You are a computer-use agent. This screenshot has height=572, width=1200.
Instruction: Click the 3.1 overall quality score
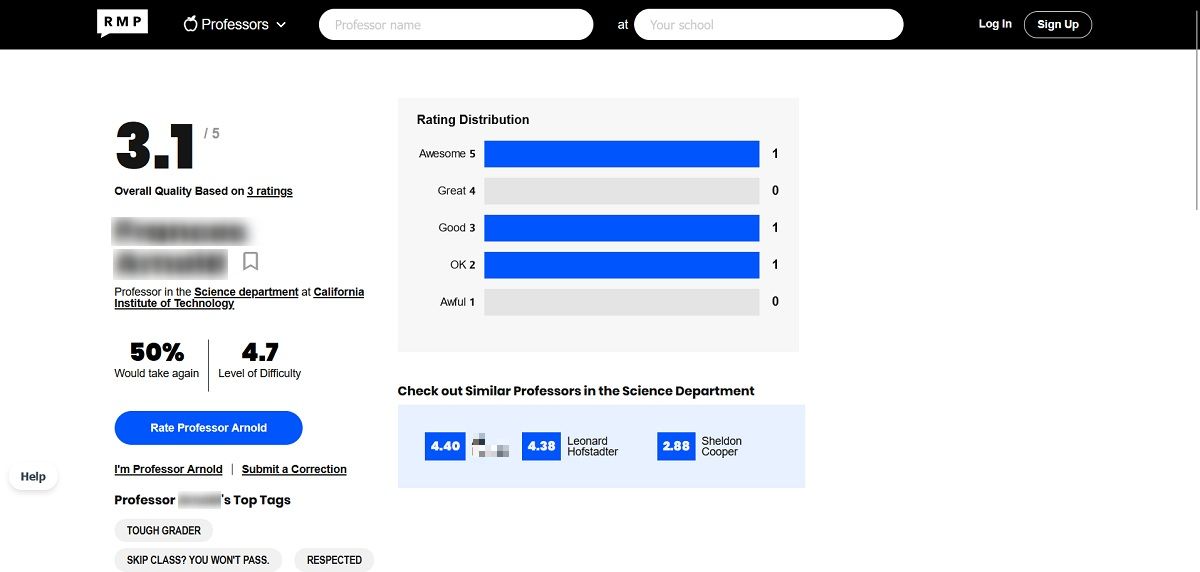tap(156, 147)
